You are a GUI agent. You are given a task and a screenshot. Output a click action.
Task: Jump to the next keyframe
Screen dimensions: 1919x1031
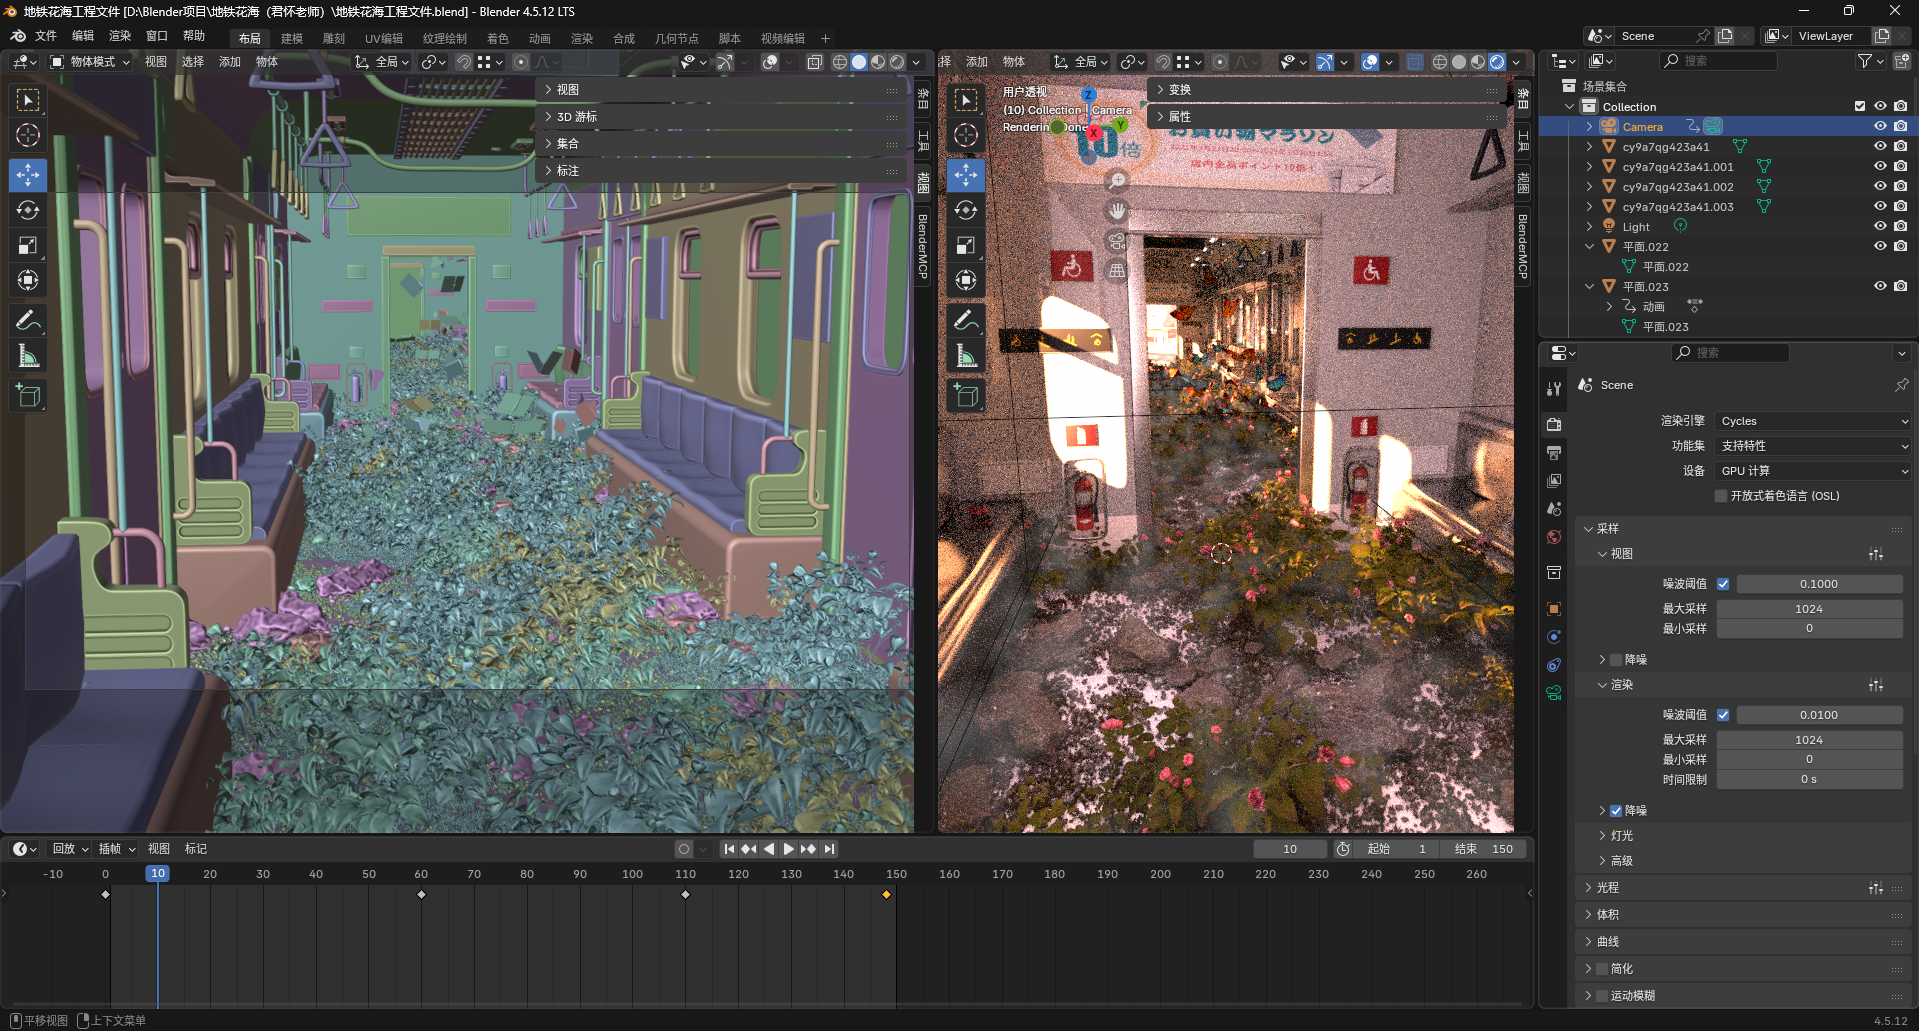pyautogui.click(x=808, y=849)
